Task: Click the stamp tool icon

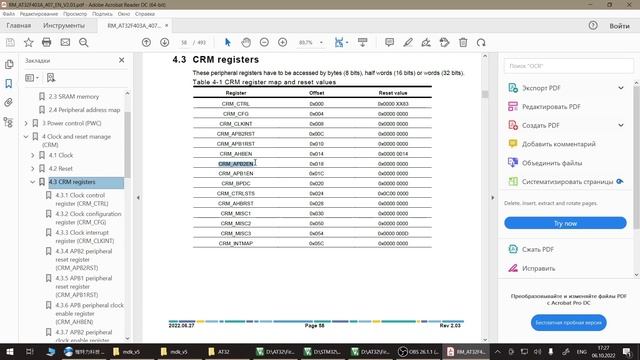Action: point(444,42)
